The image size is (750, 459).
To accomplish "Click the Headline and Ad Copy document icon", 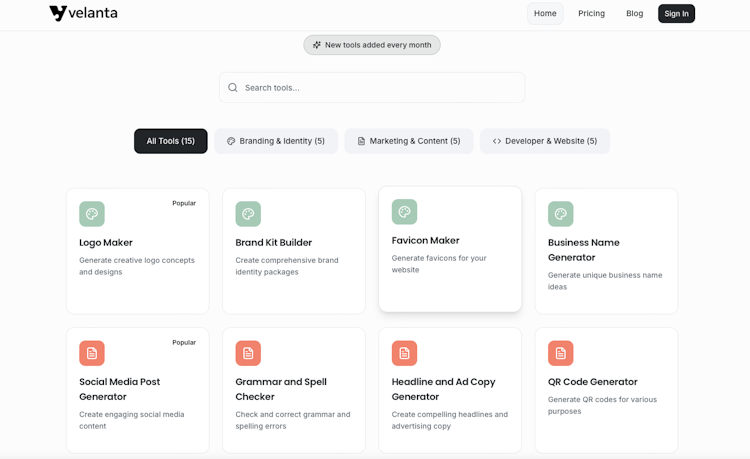I will coord(404,353).
